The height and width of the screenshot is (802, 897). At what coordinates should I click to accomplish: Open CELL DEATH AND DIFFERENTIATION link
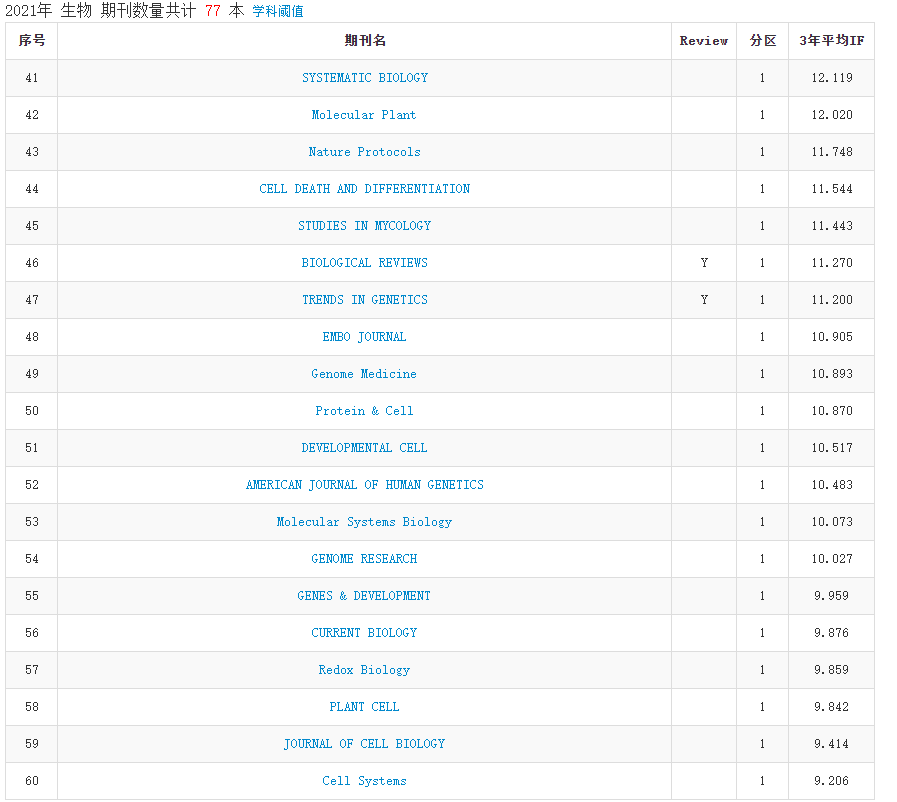coord(364,189)
